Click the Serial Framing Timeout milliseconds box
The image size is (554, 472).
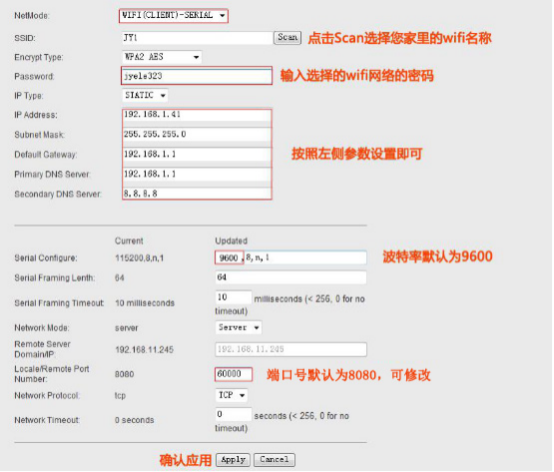point(234,297)
